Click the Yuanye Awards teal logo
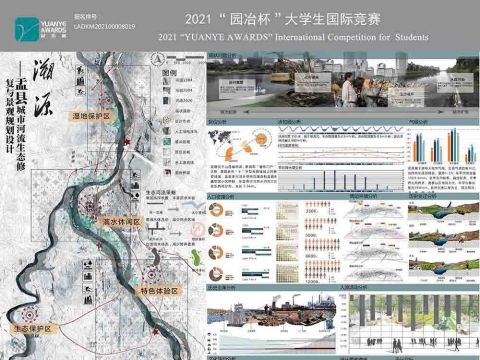 pos(27,29)
